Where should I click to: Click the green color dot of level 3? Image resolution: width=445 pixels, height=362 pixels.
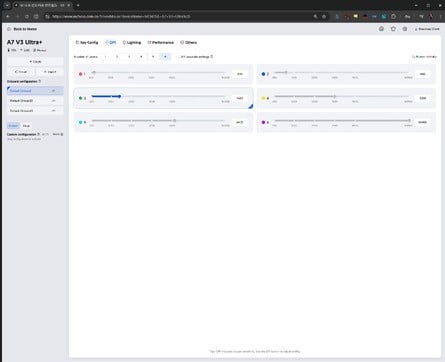coord(80,98)
